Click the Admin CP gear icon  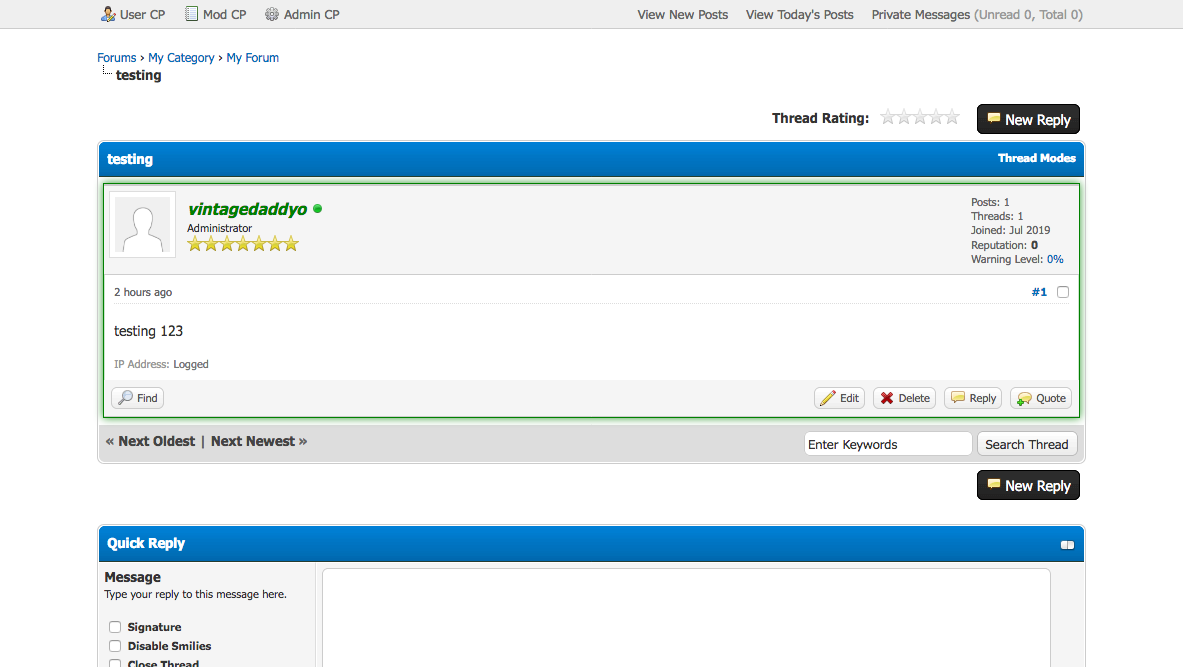[x=272, y=14]
